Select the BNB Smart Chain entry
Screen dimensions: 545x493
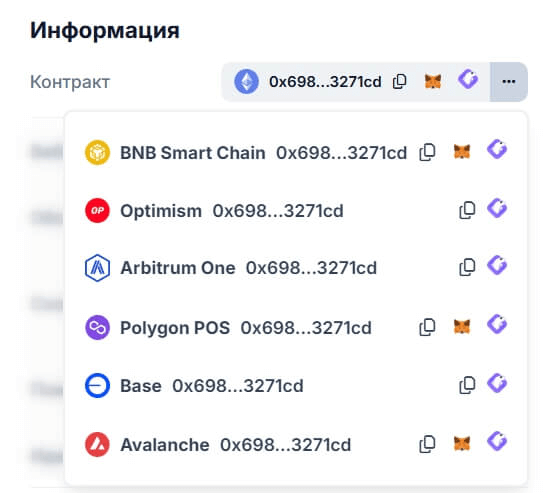pyautogui.click(x=295, y=152)
